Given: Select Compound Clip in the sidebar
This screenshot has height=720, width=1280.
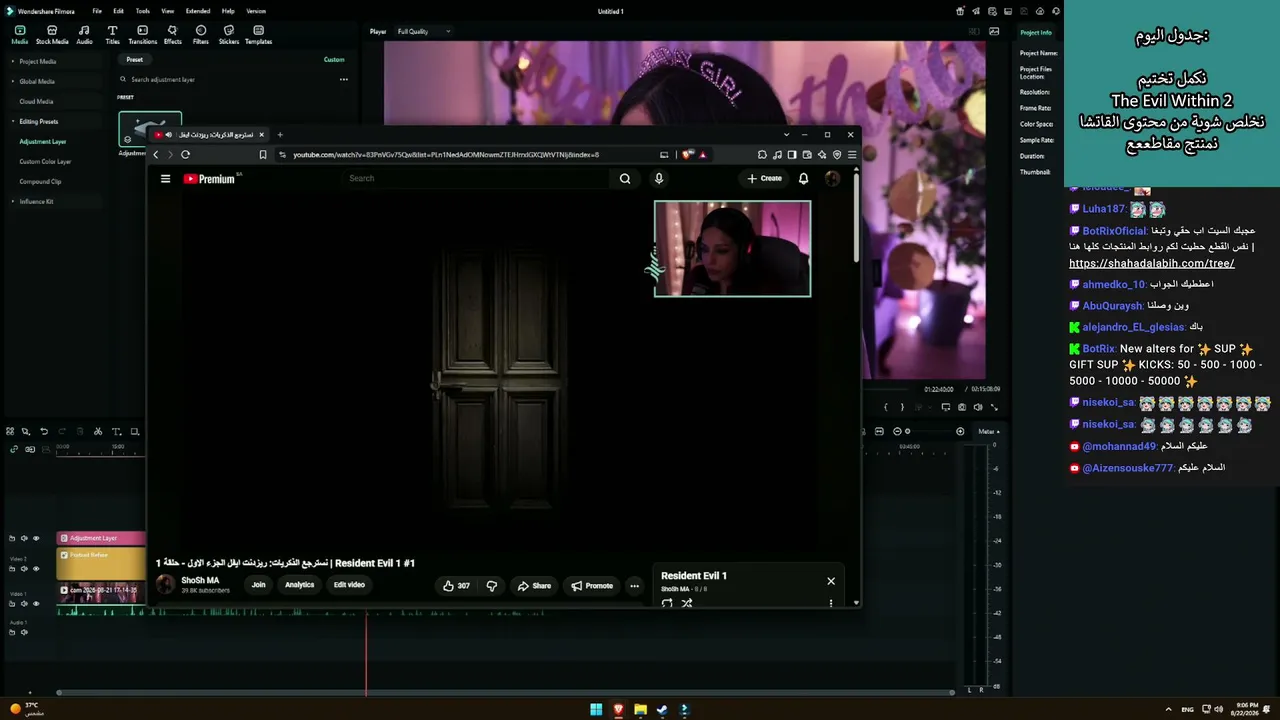Looking at the screenshot, I should click(x=40, y=181).
